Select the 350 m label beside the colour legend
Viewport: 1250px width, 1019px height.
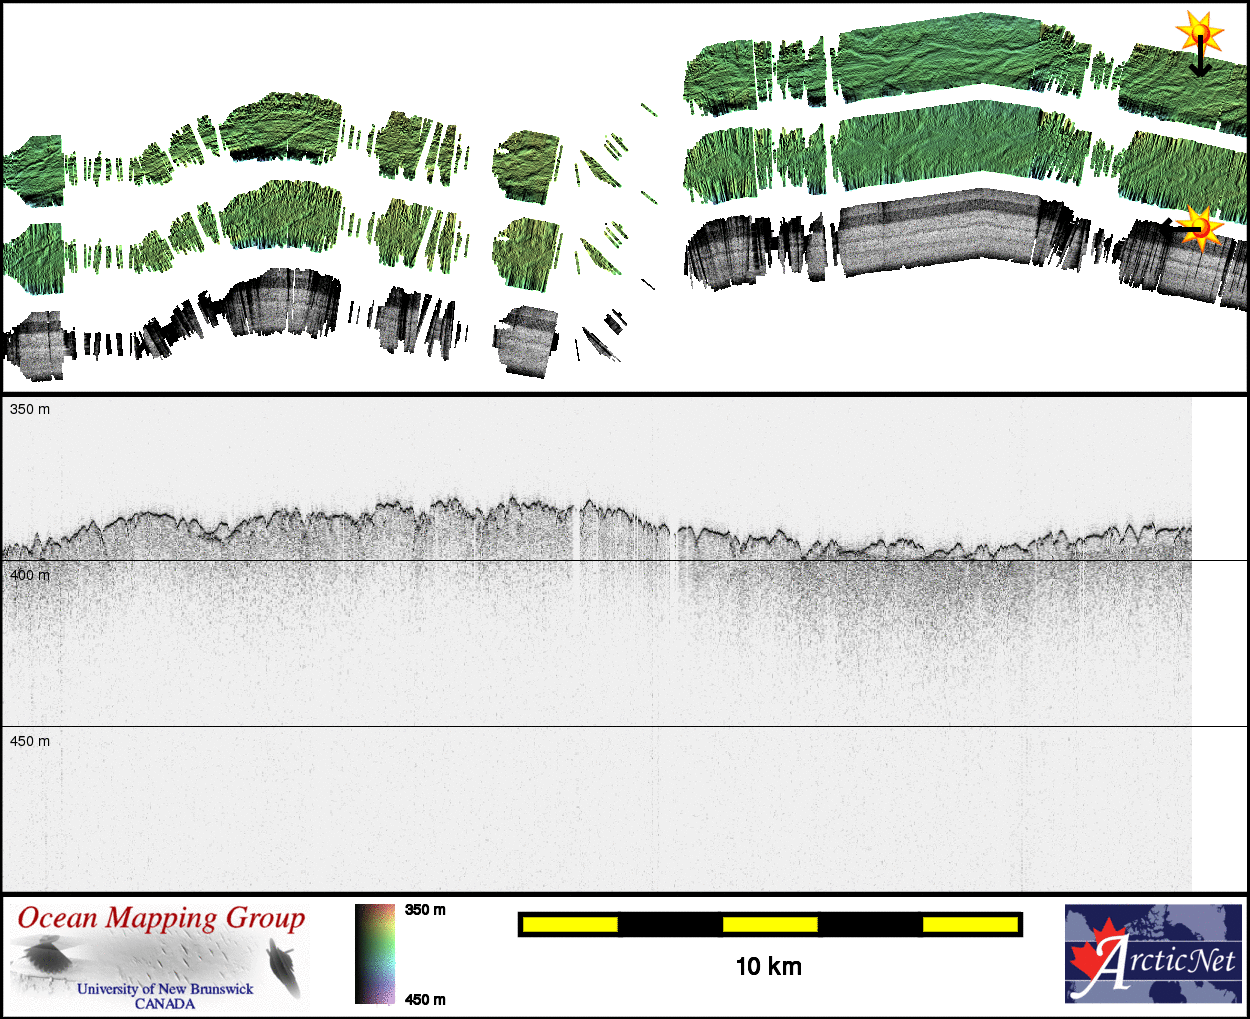coord(425,910)
